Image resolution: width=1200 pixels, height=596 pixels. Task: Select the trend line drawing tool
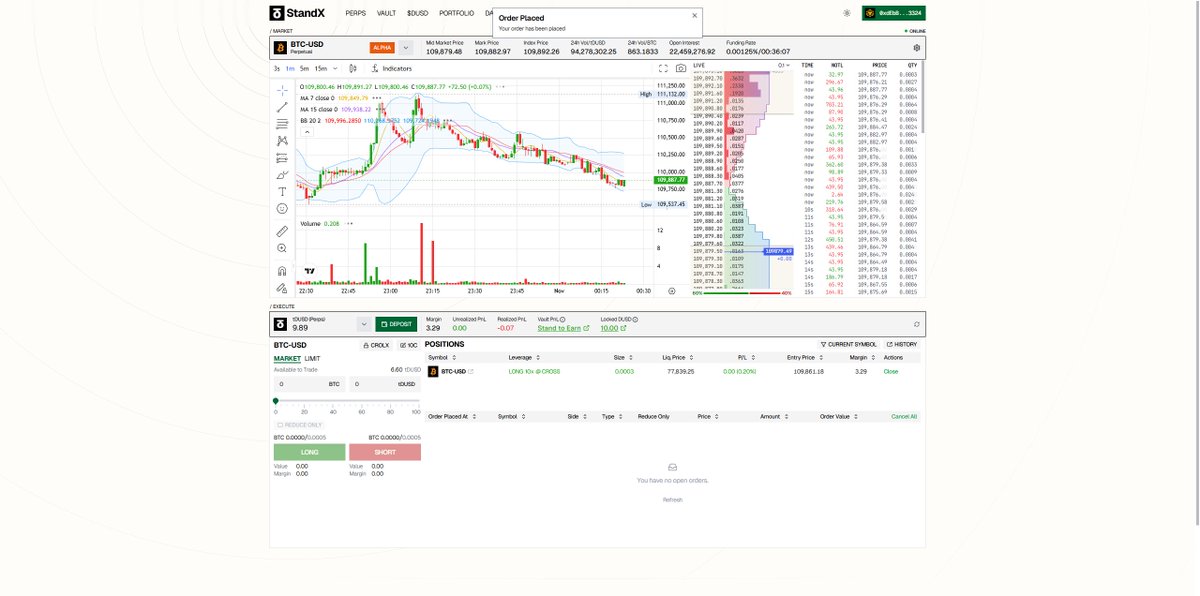[x=282, y=107]
